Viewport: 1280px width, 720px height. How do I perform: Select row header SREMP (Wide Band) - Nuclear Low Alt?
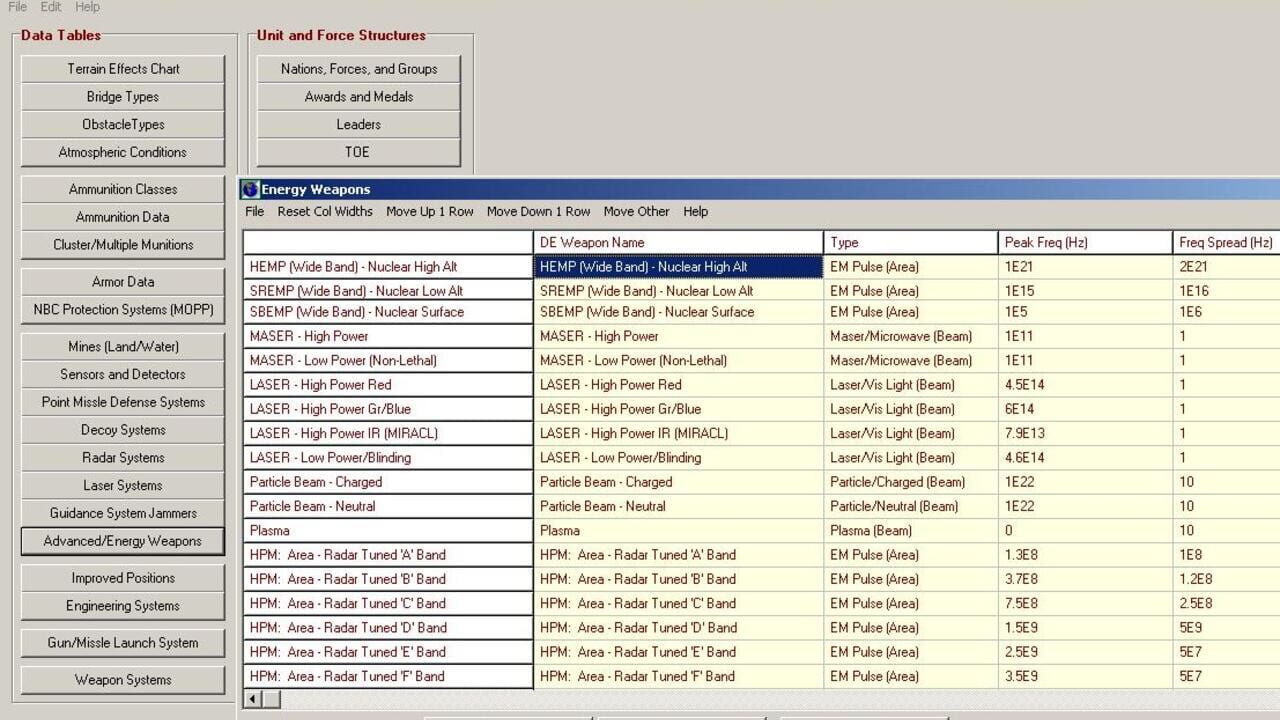click(388, 291)
